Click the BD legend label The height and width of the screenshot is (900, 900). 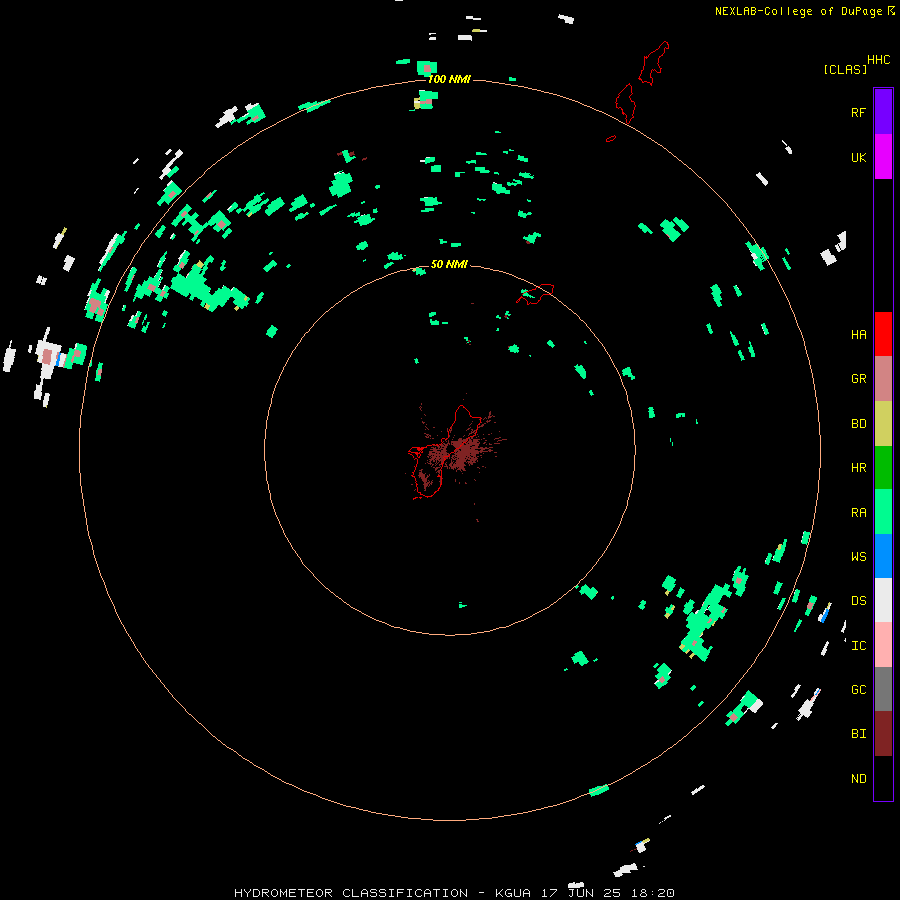coord(858,423)
